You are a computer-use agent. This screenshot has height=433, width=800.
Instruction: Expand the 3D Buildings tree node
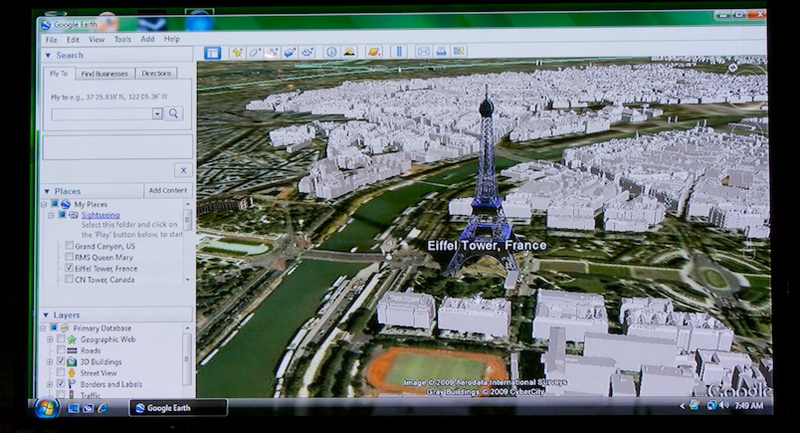coord(50,362)
